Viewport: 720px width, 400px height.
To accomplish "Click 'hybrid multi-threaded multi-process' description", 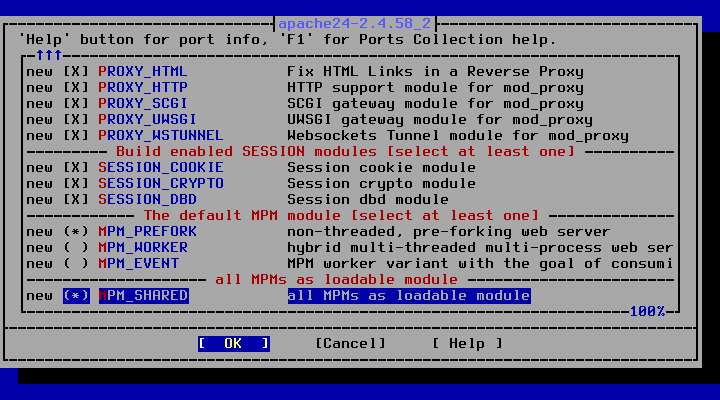I will pyautogui.click(x=480, y=248).
